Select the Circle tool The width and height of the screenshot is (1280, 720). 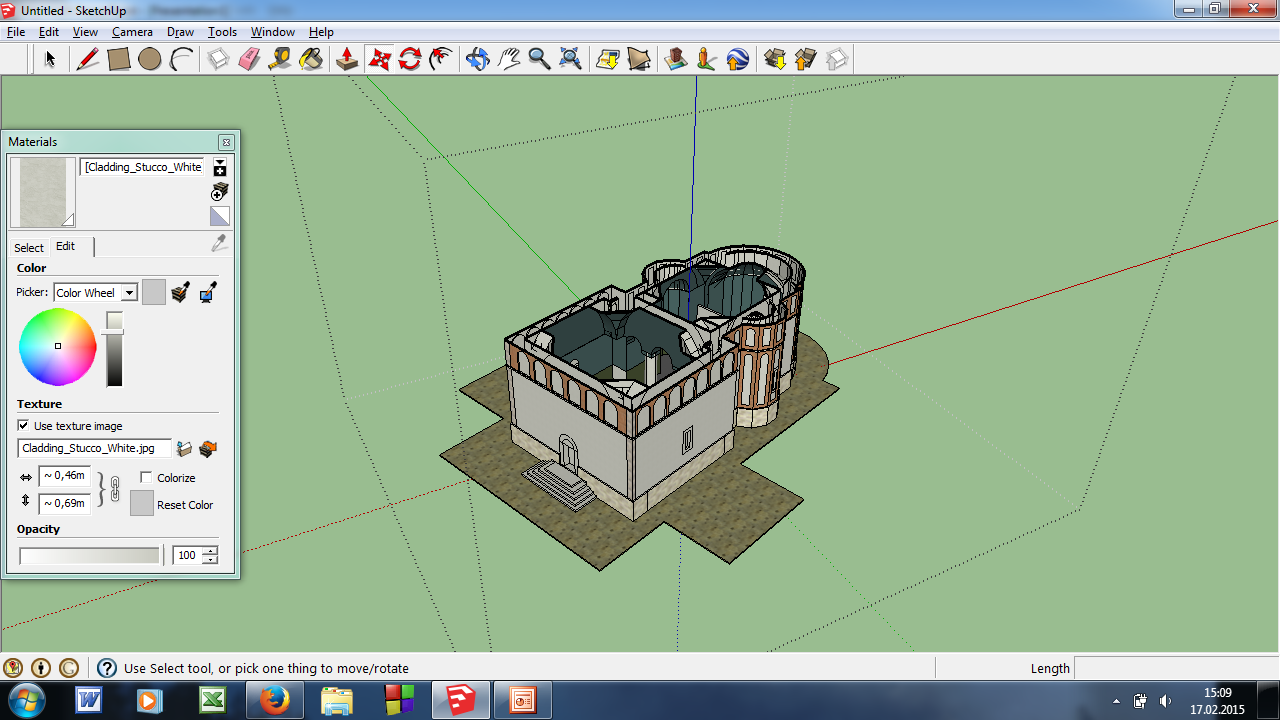tap(150, 59)
